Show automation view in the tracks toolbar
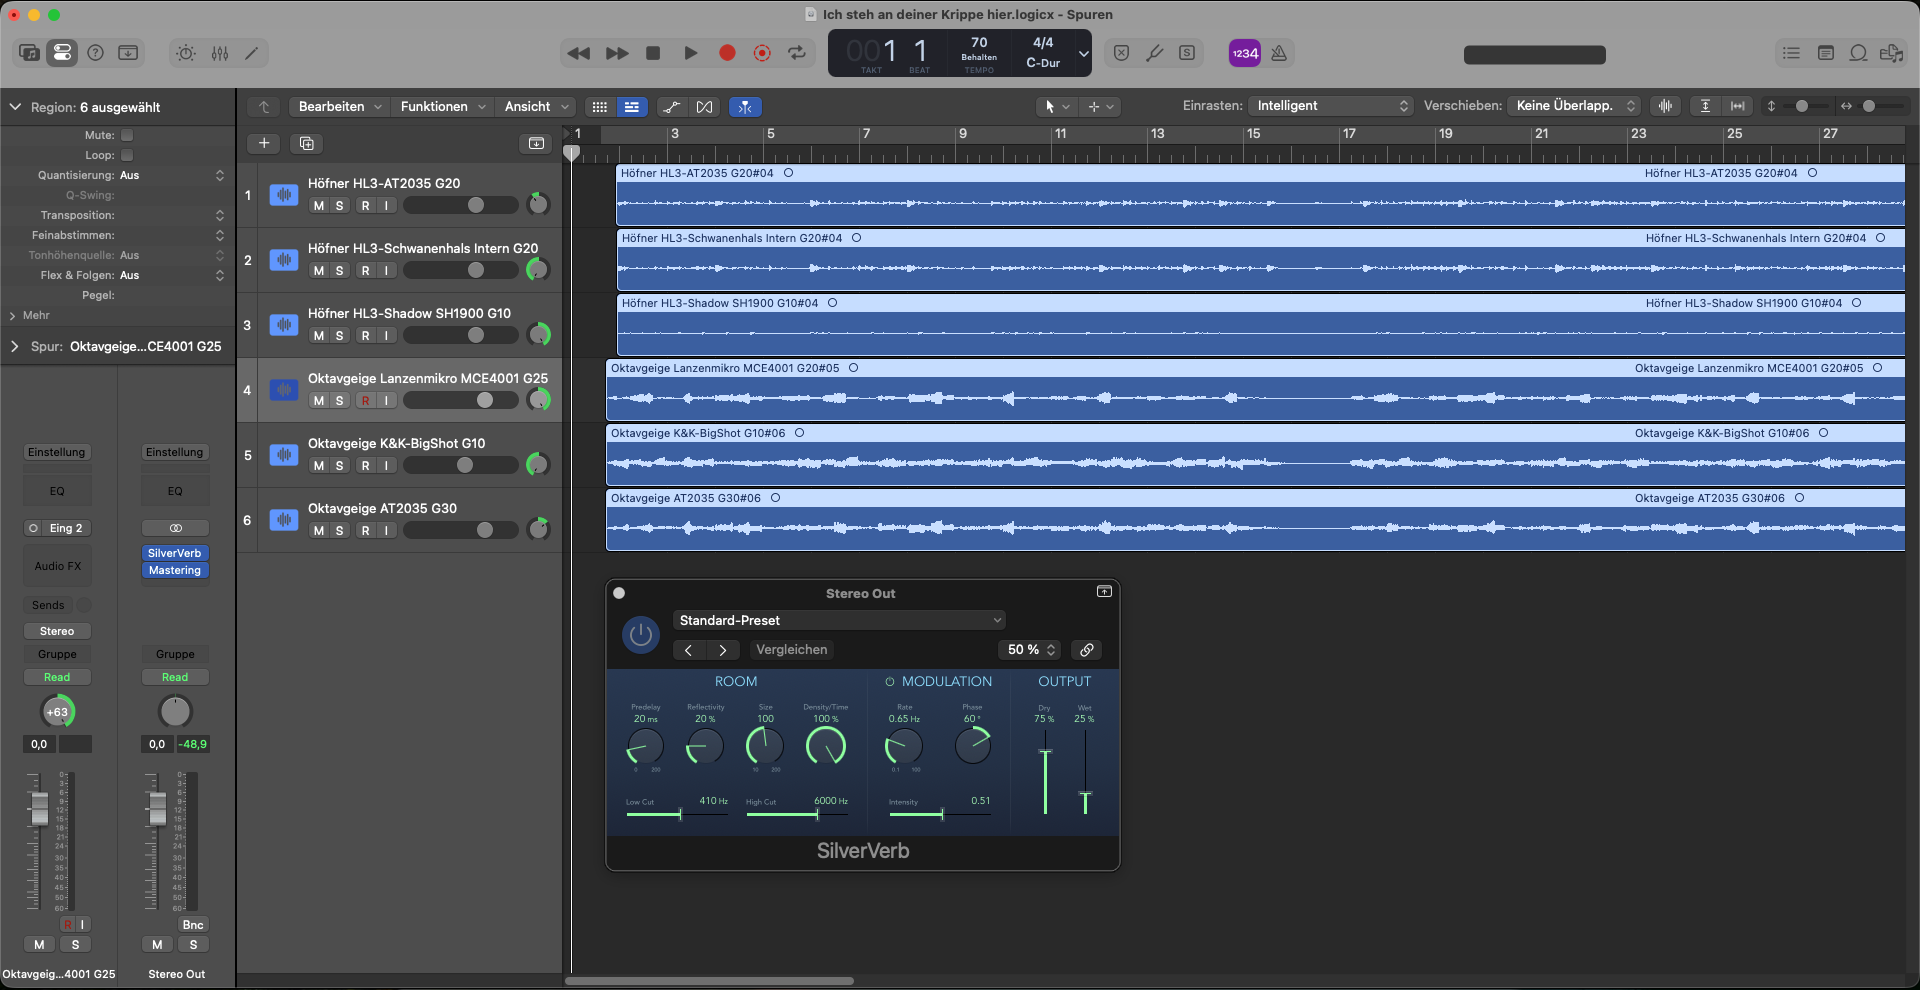The height and width of the screenshot is (990, 1920). [x=672, y=107]
